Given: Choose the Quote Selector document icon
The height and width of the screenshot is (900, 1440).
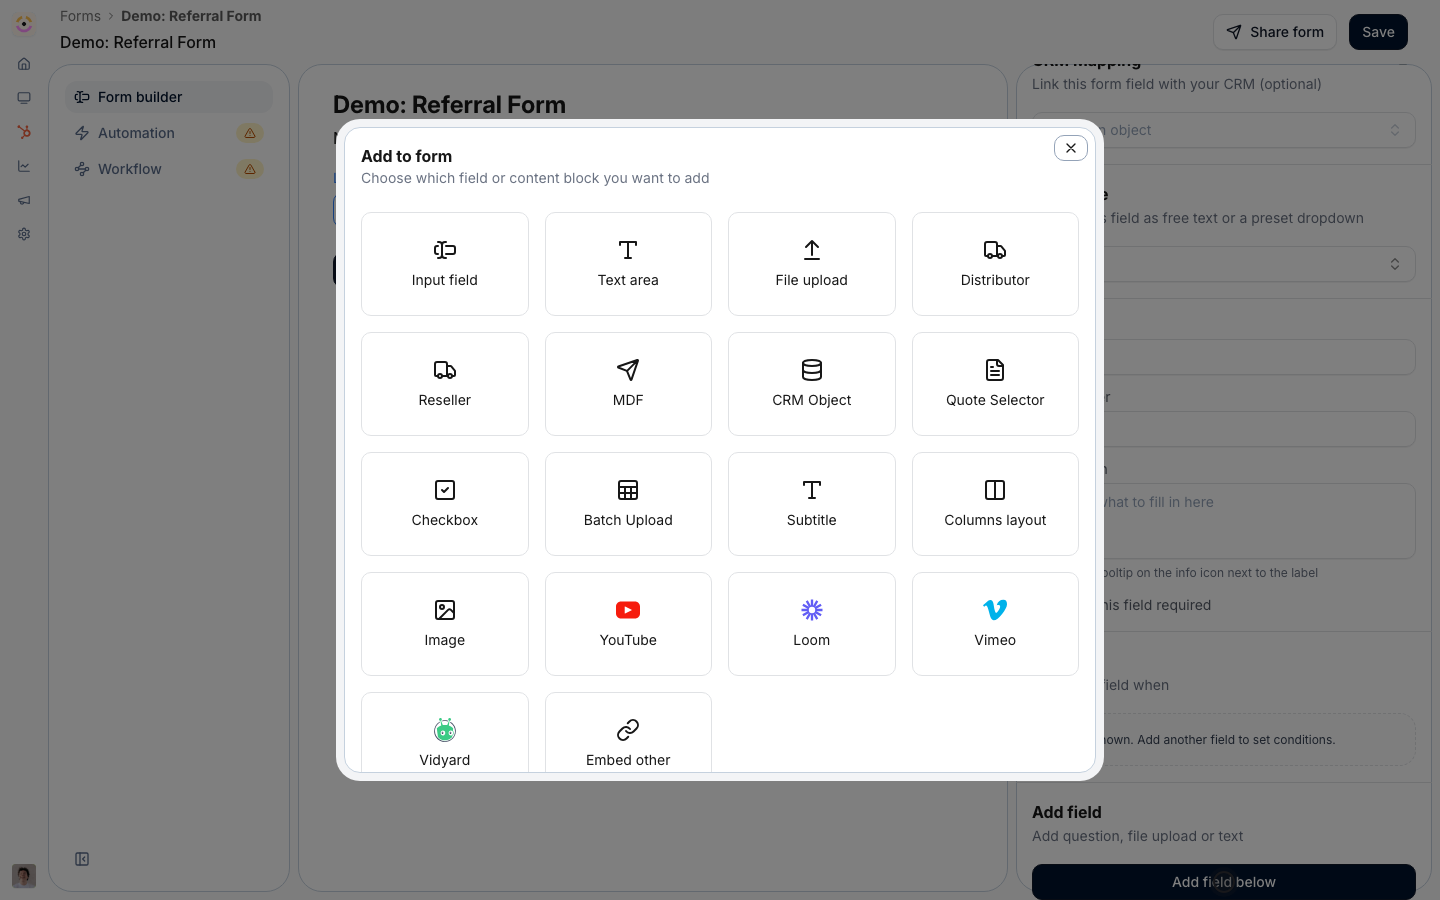Looking at the screenshot, I should point(995,370).
